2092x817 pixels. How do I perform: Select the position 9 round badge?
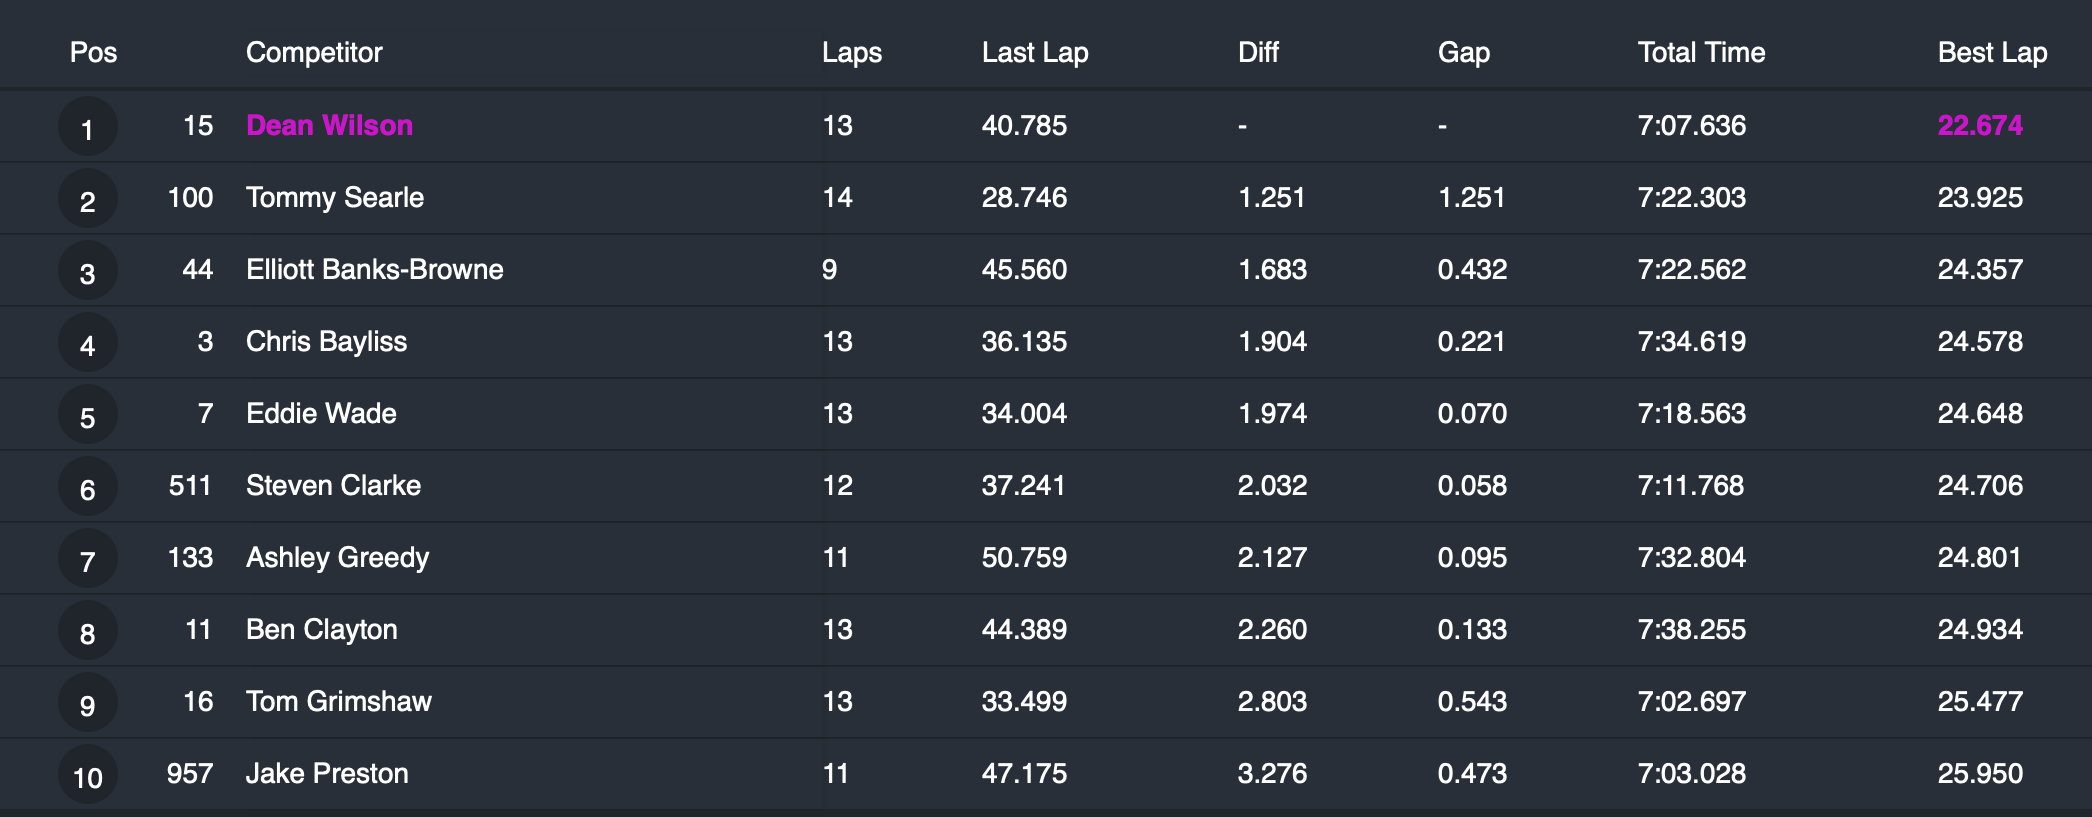point(88,703)
